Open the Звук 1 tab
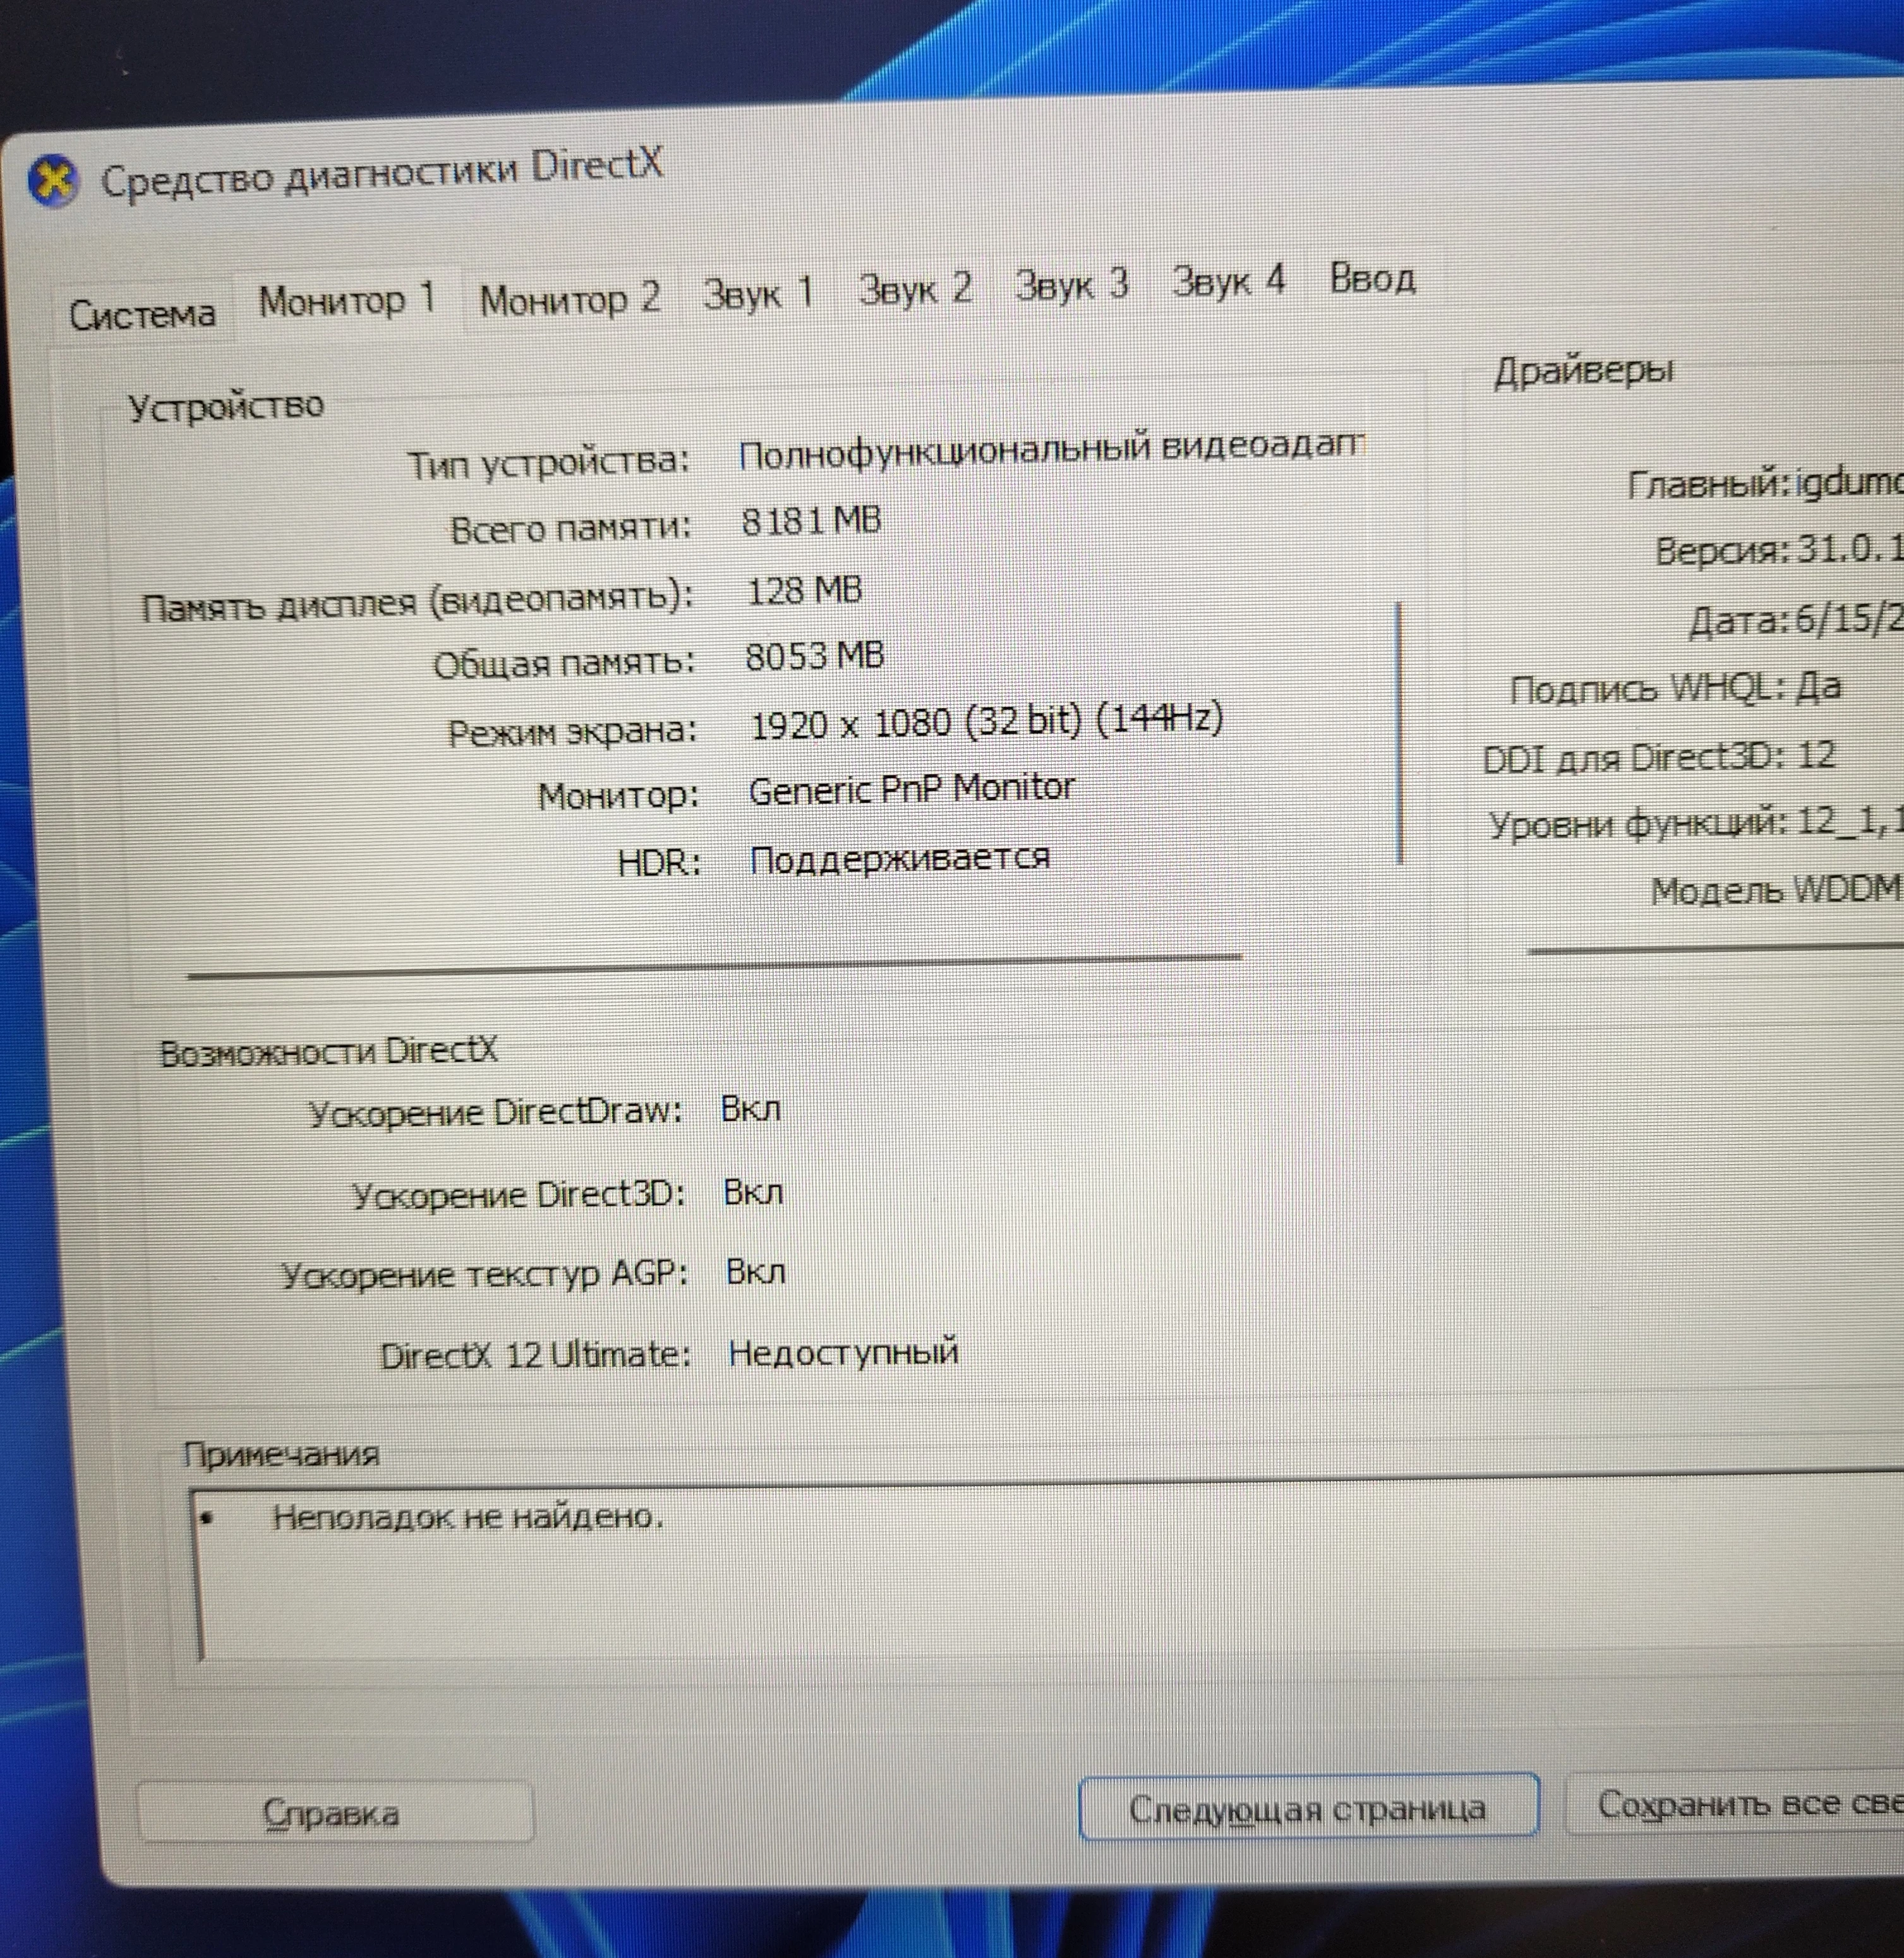The height and width of the screenshot is (1958, 1904). [759, 294]
